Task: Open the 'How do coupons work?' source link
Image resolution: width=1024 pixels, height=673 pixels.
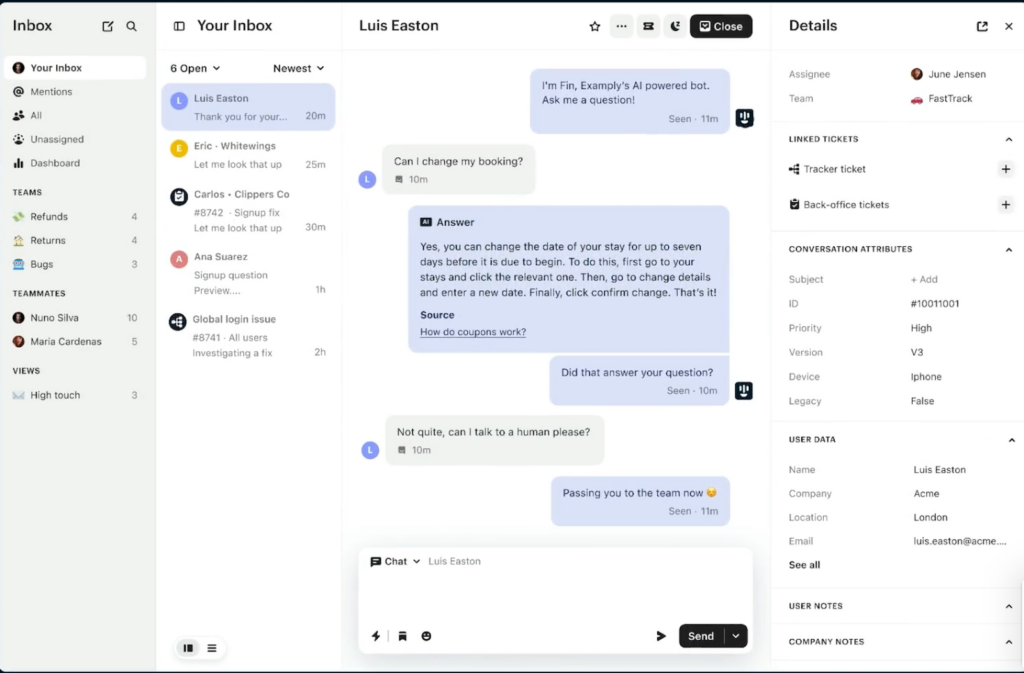Action: coord(473,332)
